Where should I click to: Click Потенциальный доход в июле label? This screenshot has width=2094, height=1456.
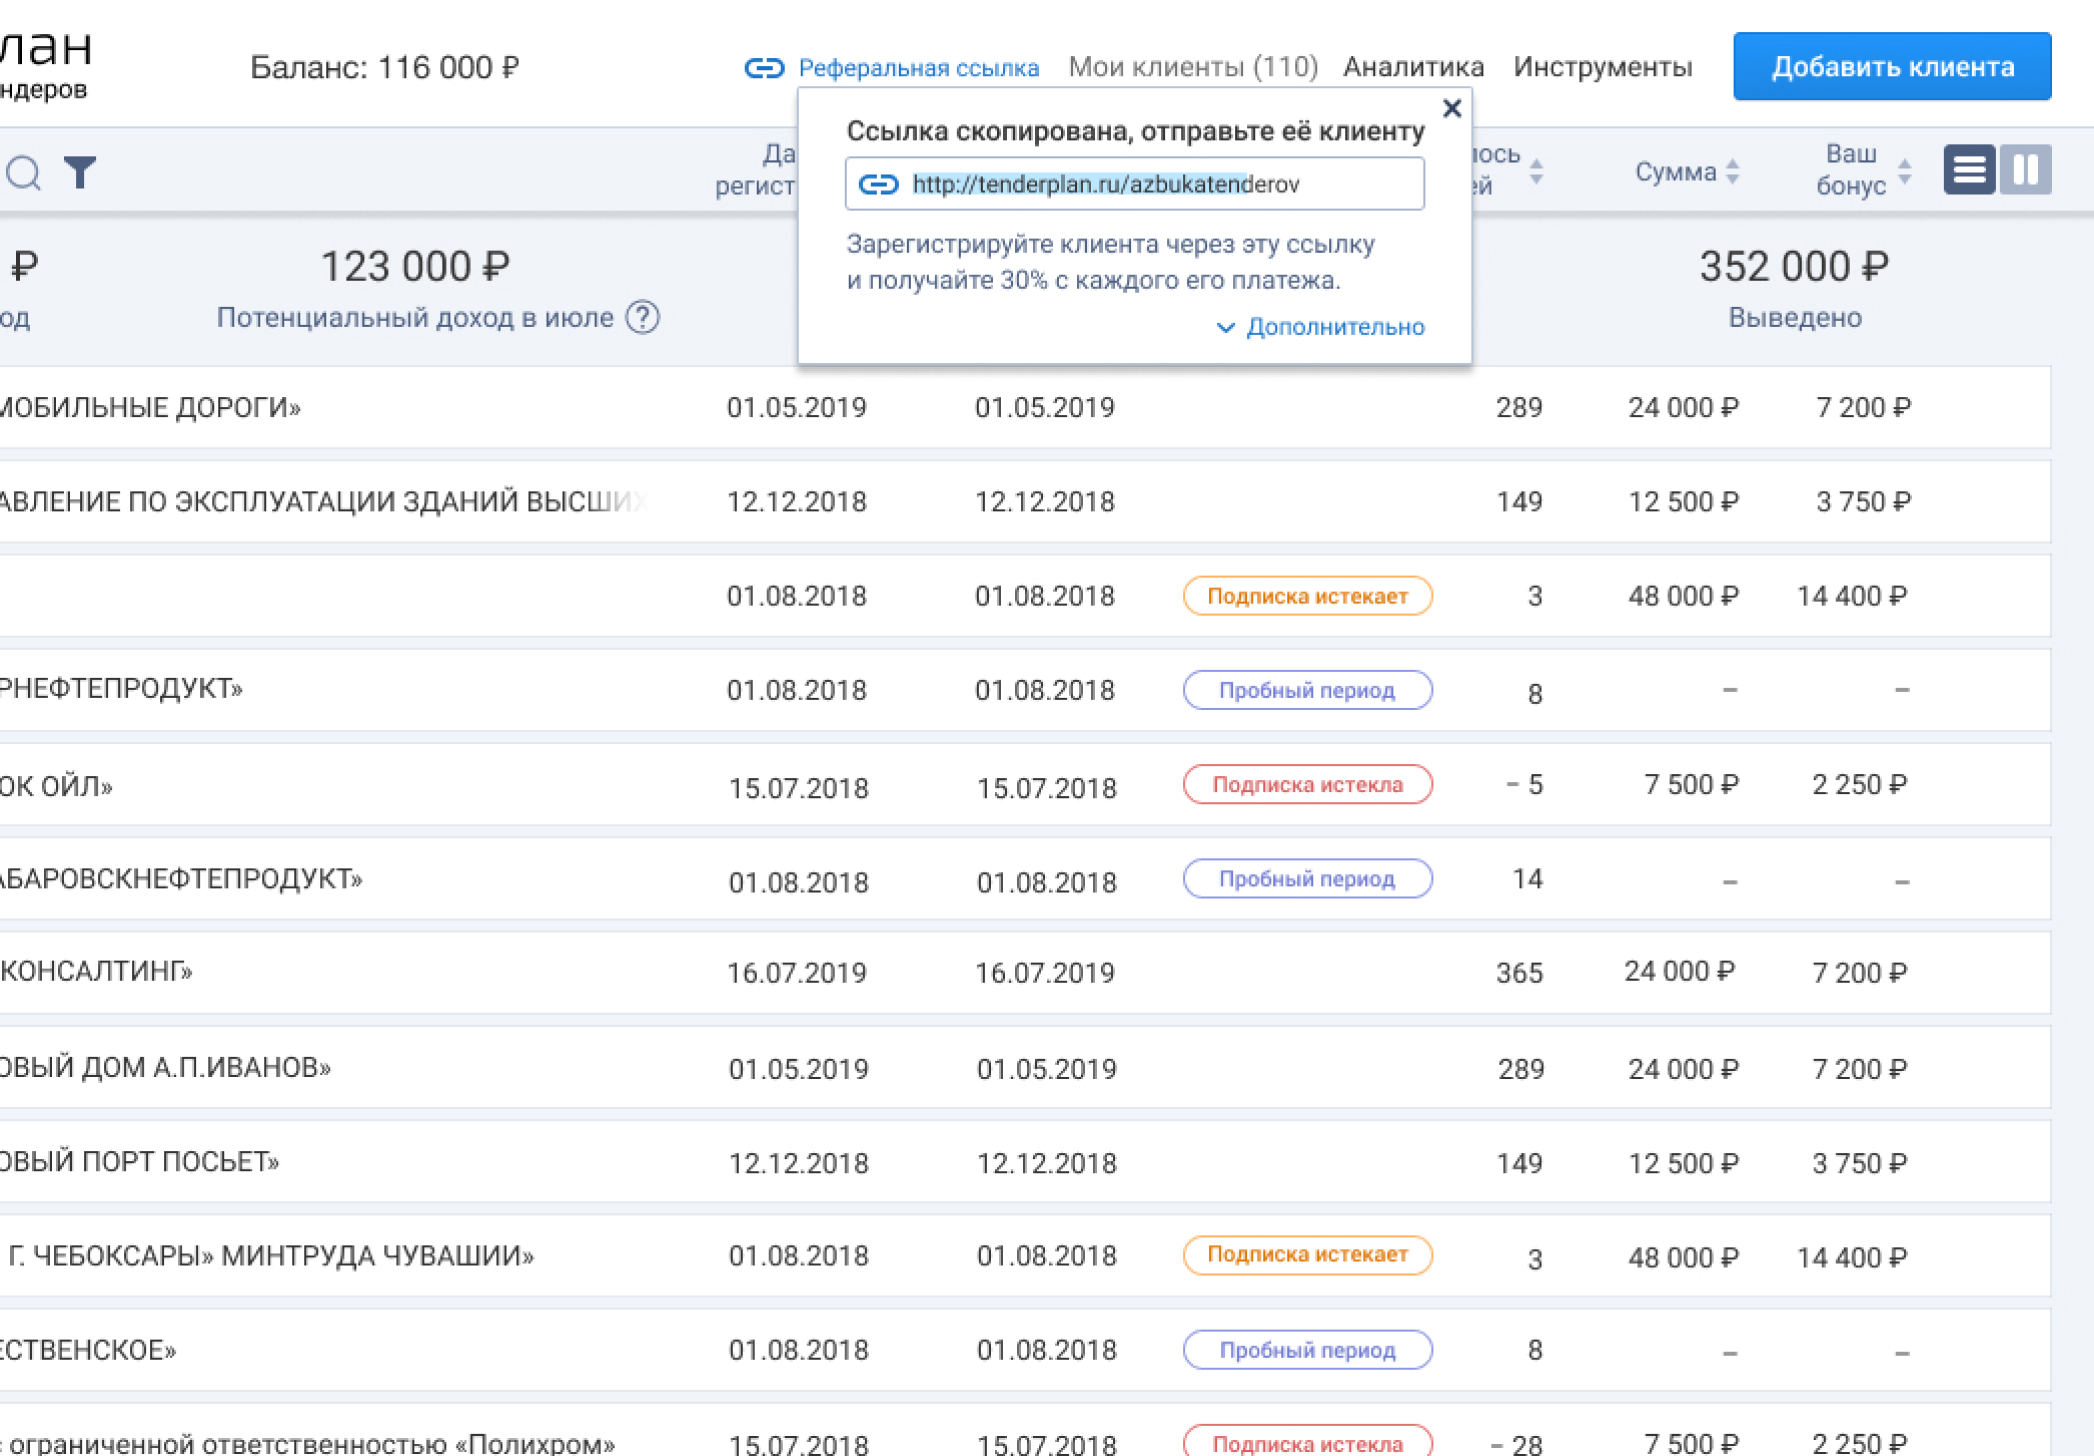coord(415,318)
